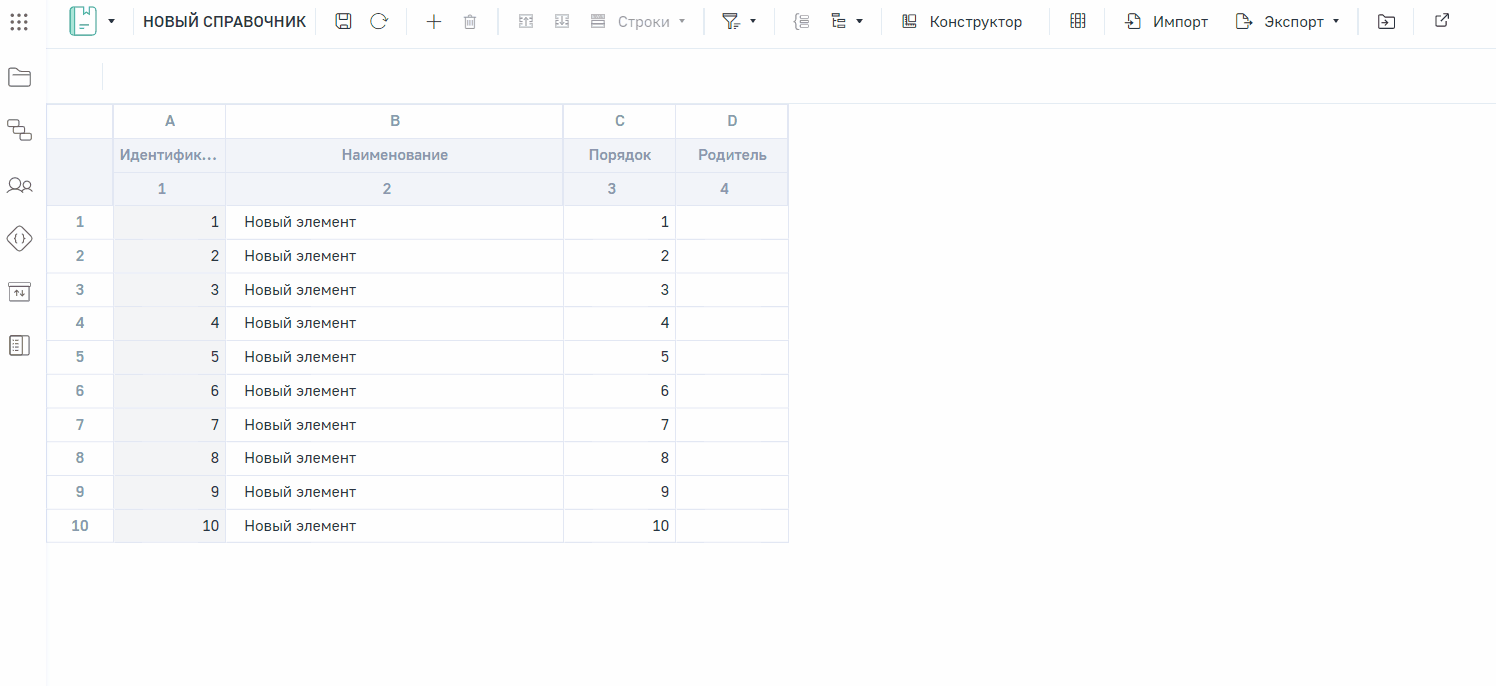Click the collapse tree levels icon

[801, 21]
